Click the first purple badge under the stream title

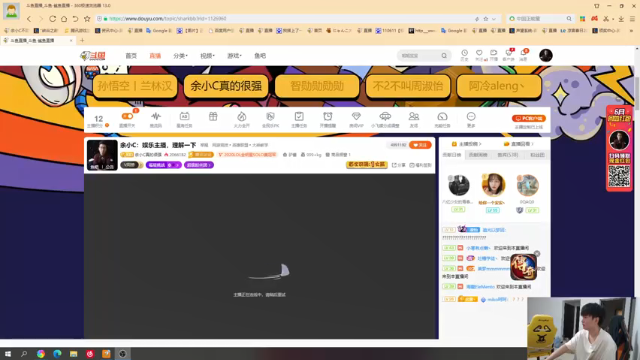point(164,165)
